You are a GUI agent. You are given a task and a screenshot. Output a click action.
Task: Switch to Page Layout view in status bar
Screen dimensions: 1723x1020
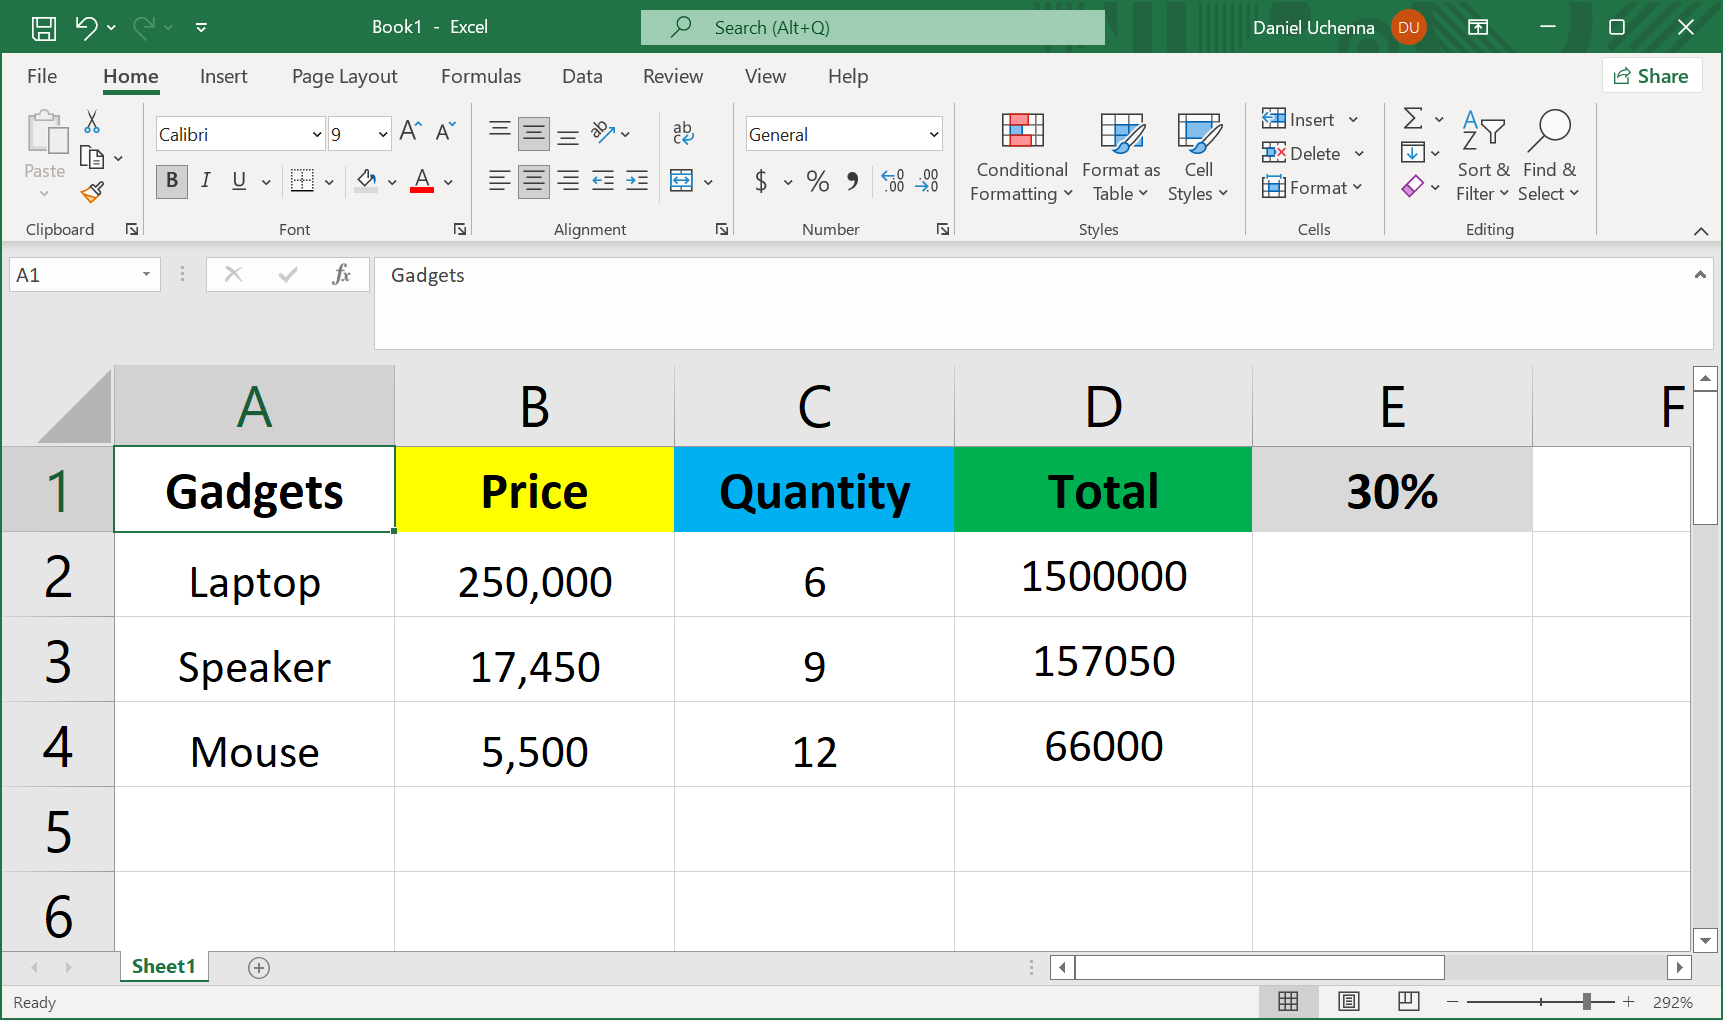click(x=1348, y=1001)
